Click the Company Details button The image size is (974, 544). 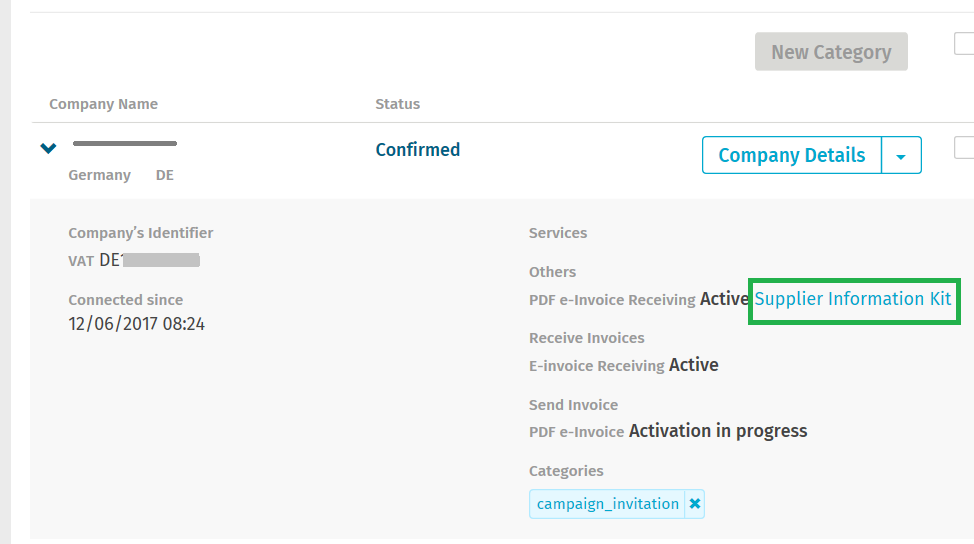(x=791, y=156)
